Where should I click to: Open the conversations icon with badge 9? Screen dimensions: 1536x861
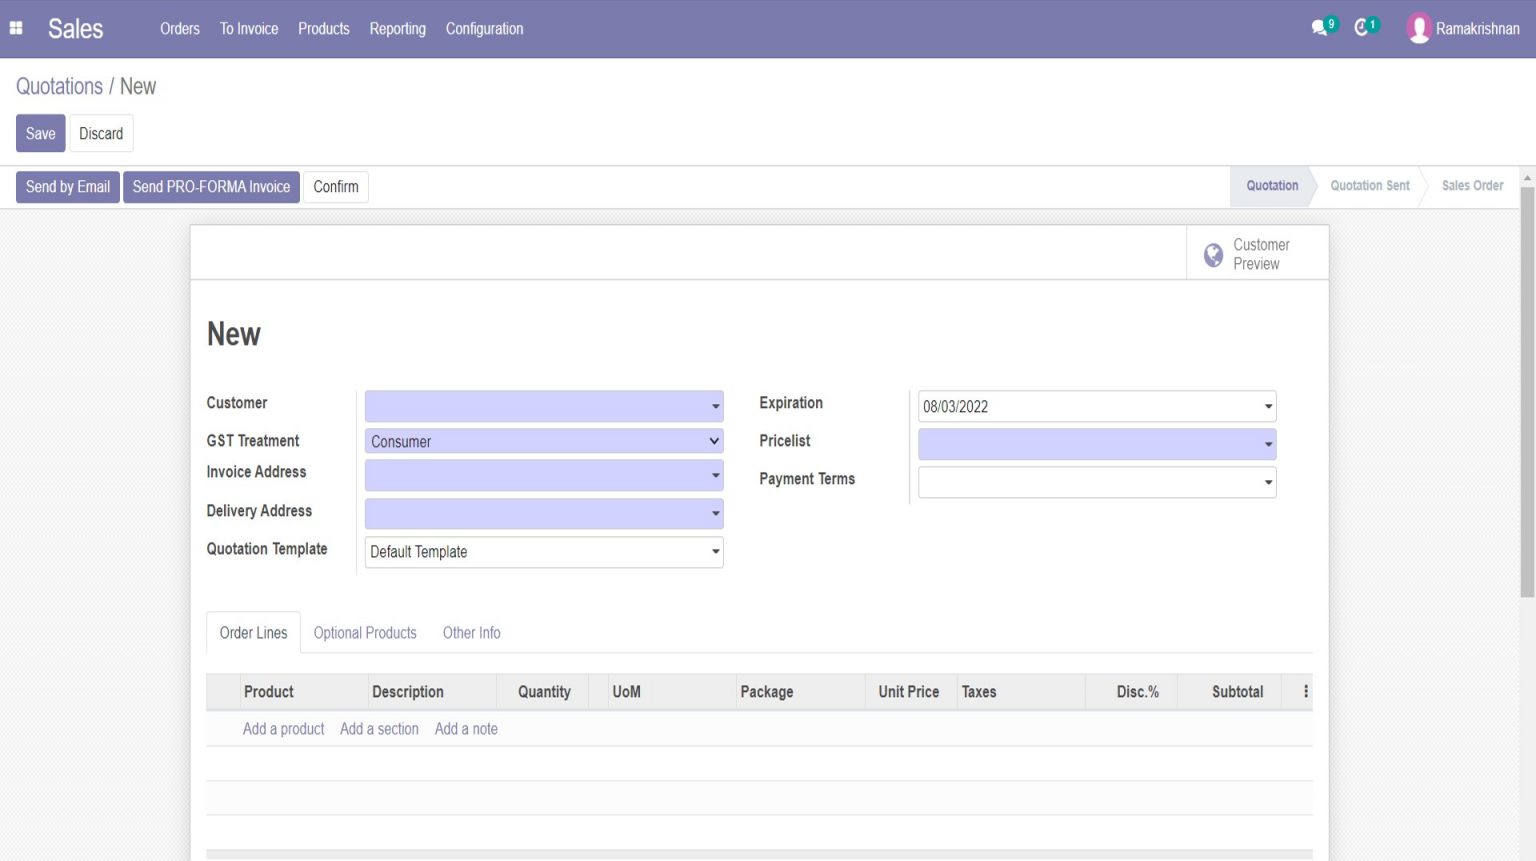[1322, 27]
